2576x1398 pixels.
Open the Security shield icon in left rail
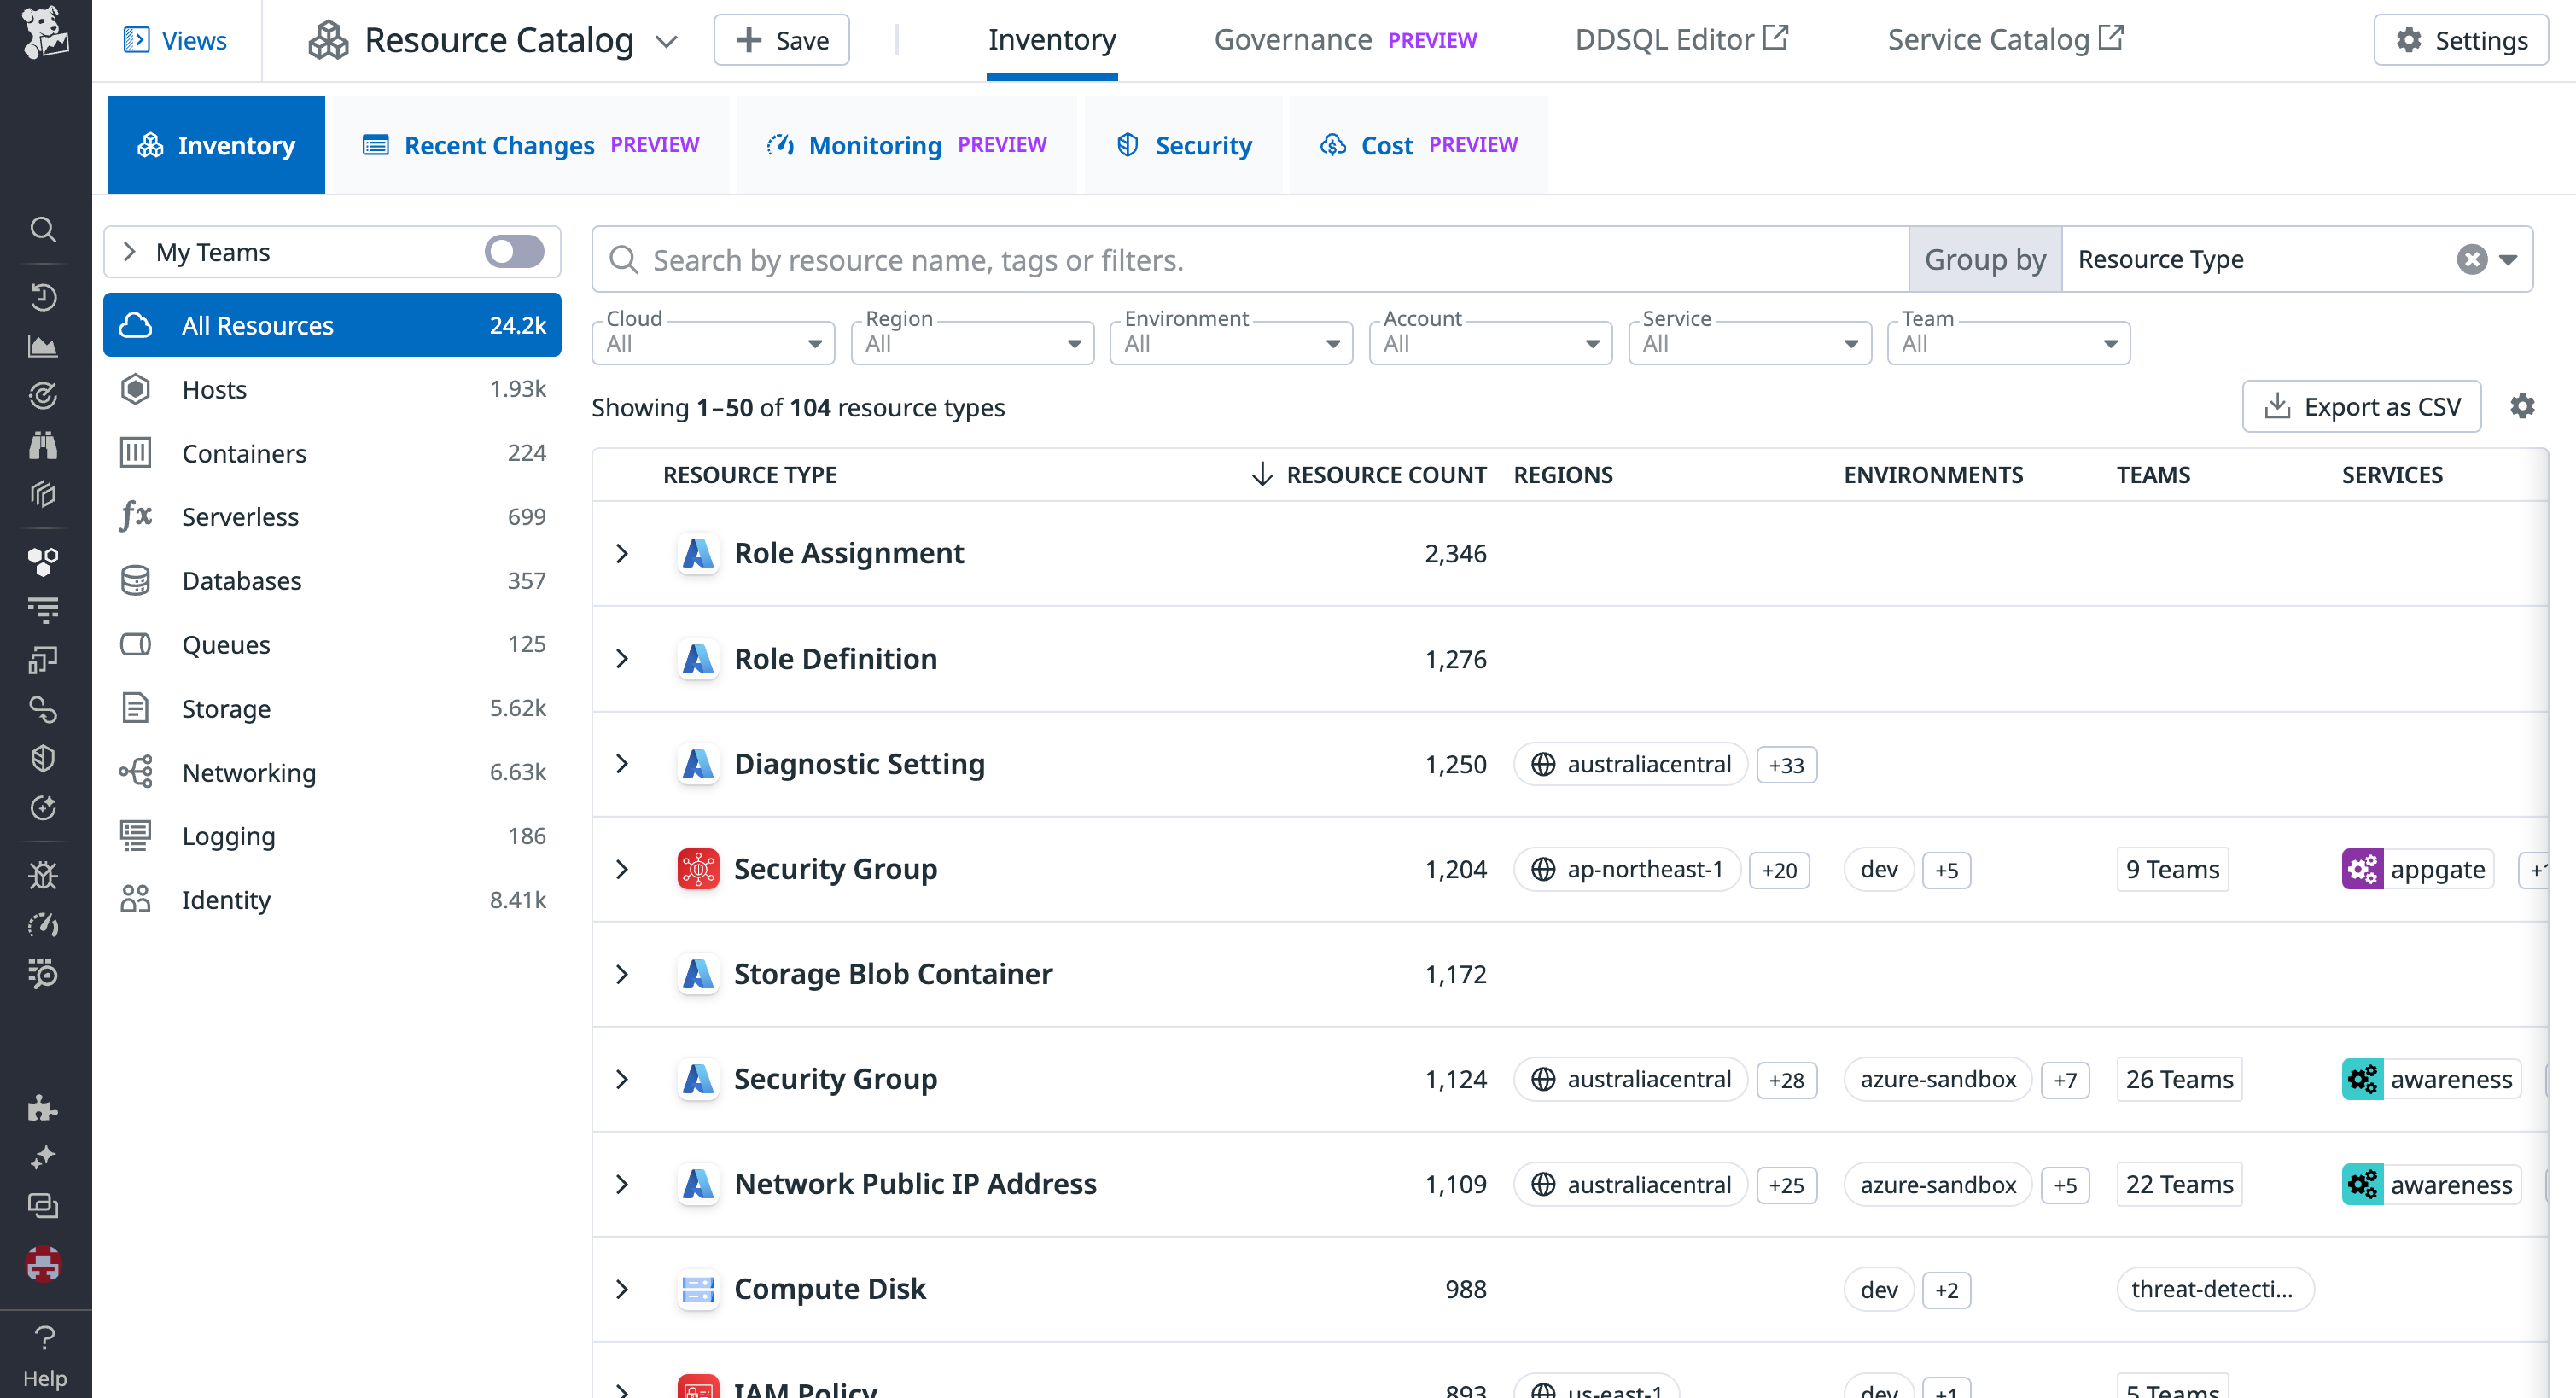(43, 757)
